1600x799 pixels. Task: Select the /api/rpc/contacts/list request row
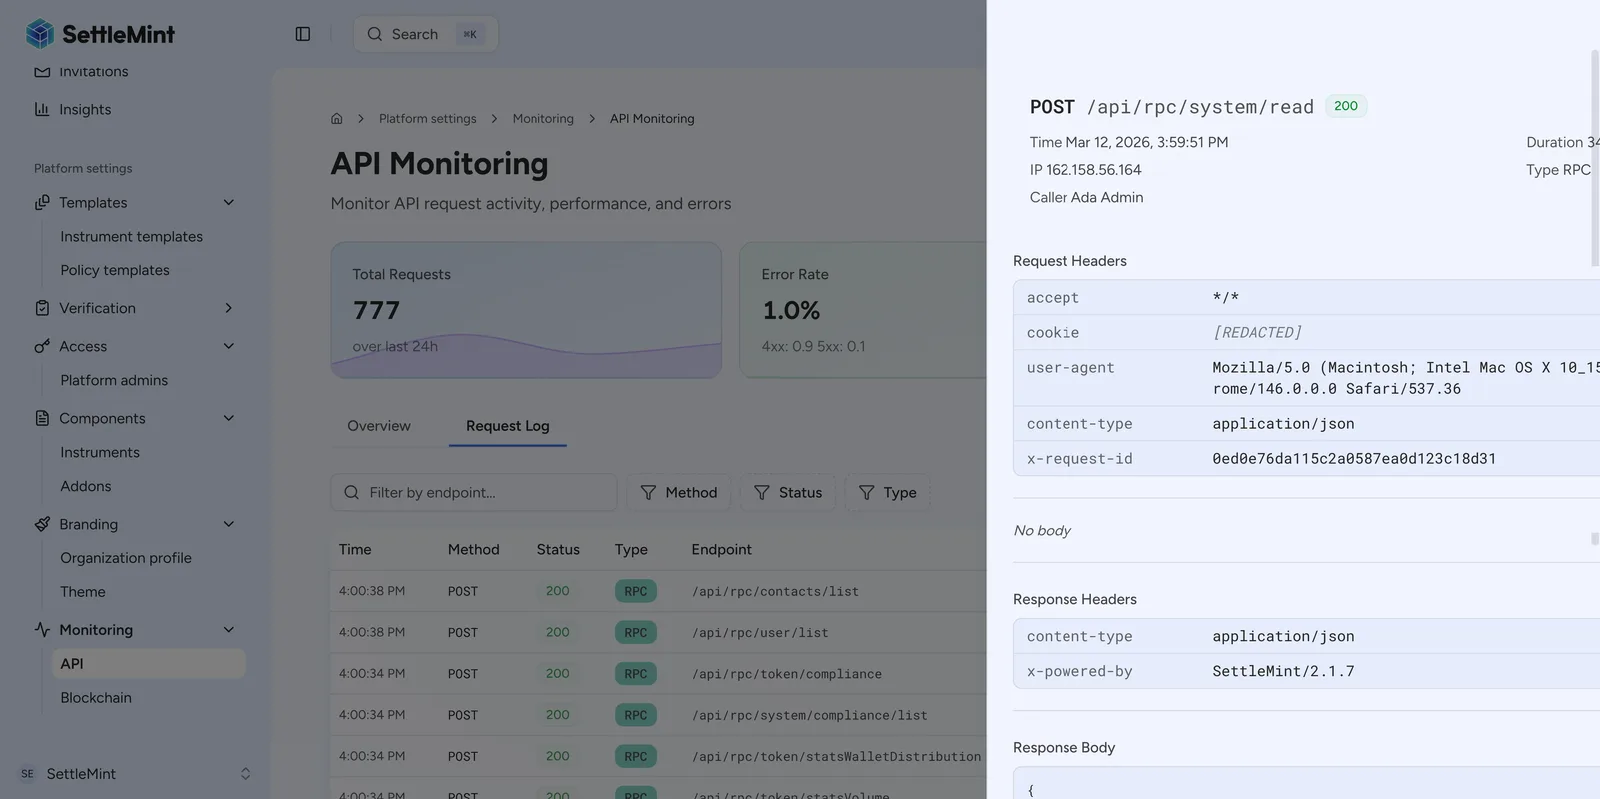click(658, 591)
